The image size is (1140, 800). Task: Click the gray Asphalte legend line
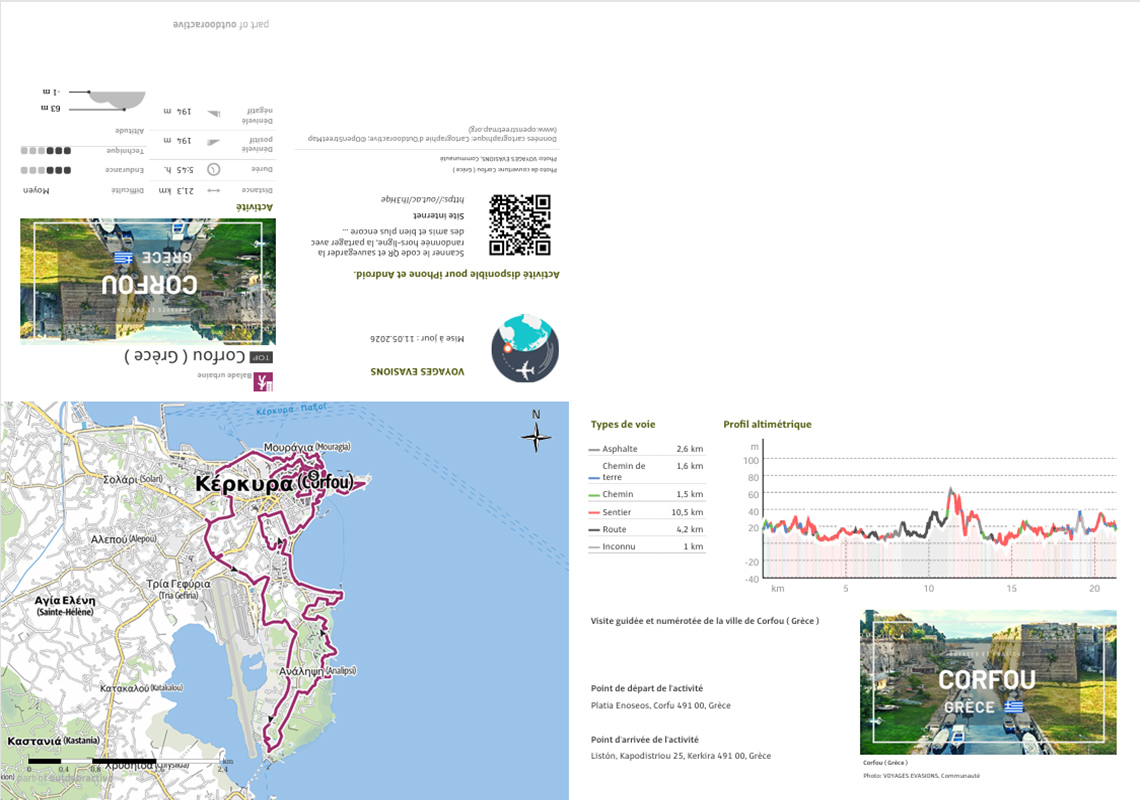(594, 450)
